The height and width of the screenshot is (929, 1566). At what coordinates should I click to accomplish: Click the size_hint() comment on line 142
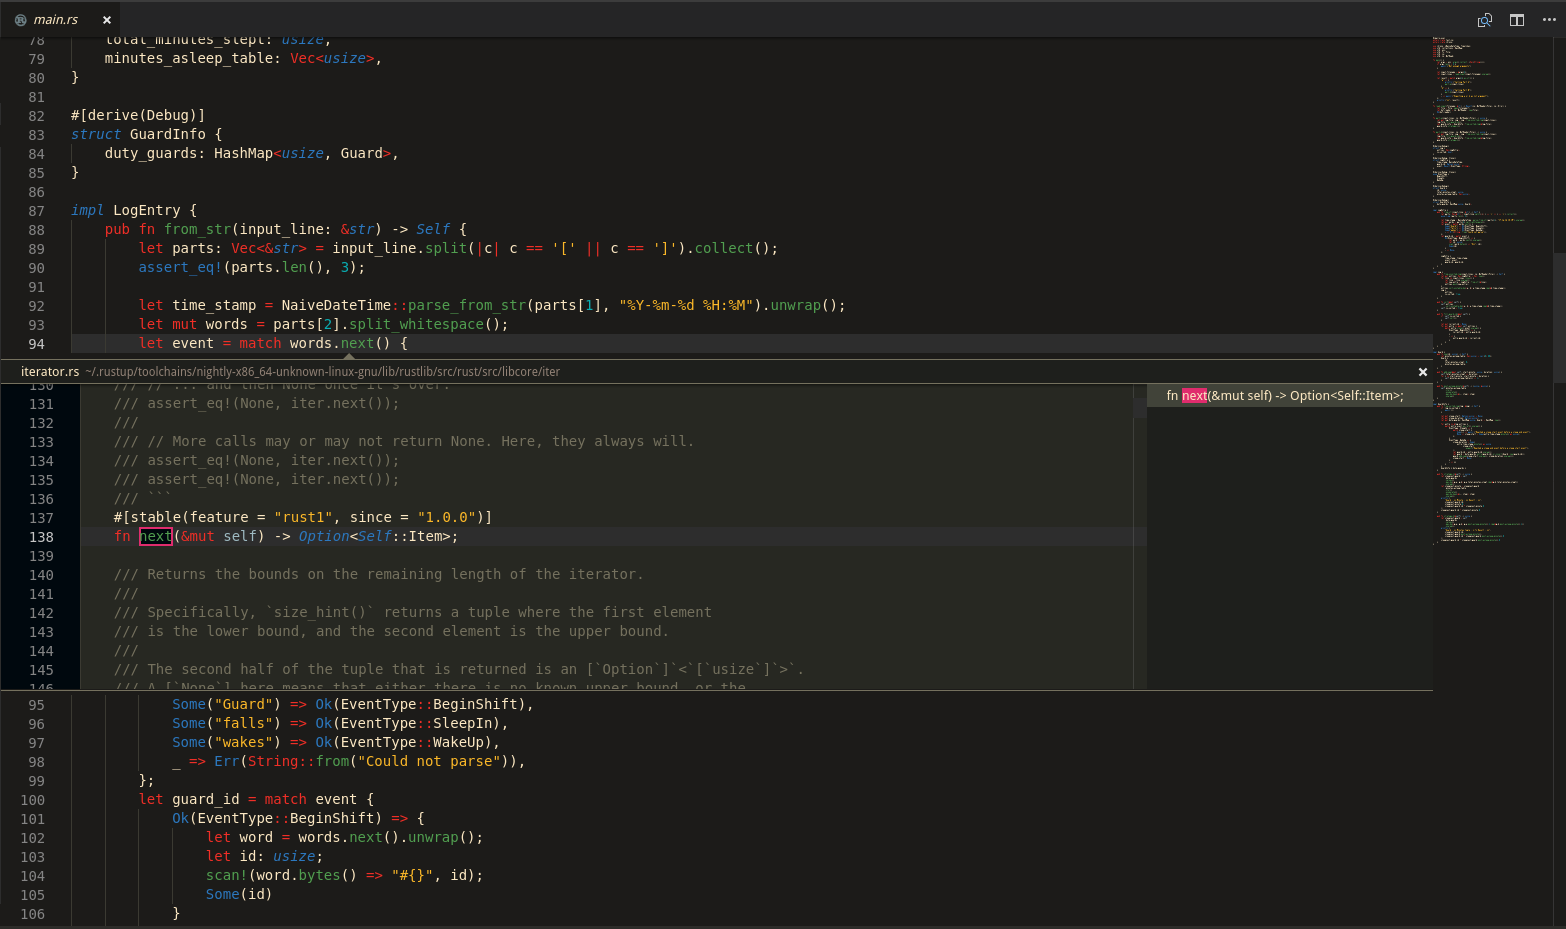413,613
